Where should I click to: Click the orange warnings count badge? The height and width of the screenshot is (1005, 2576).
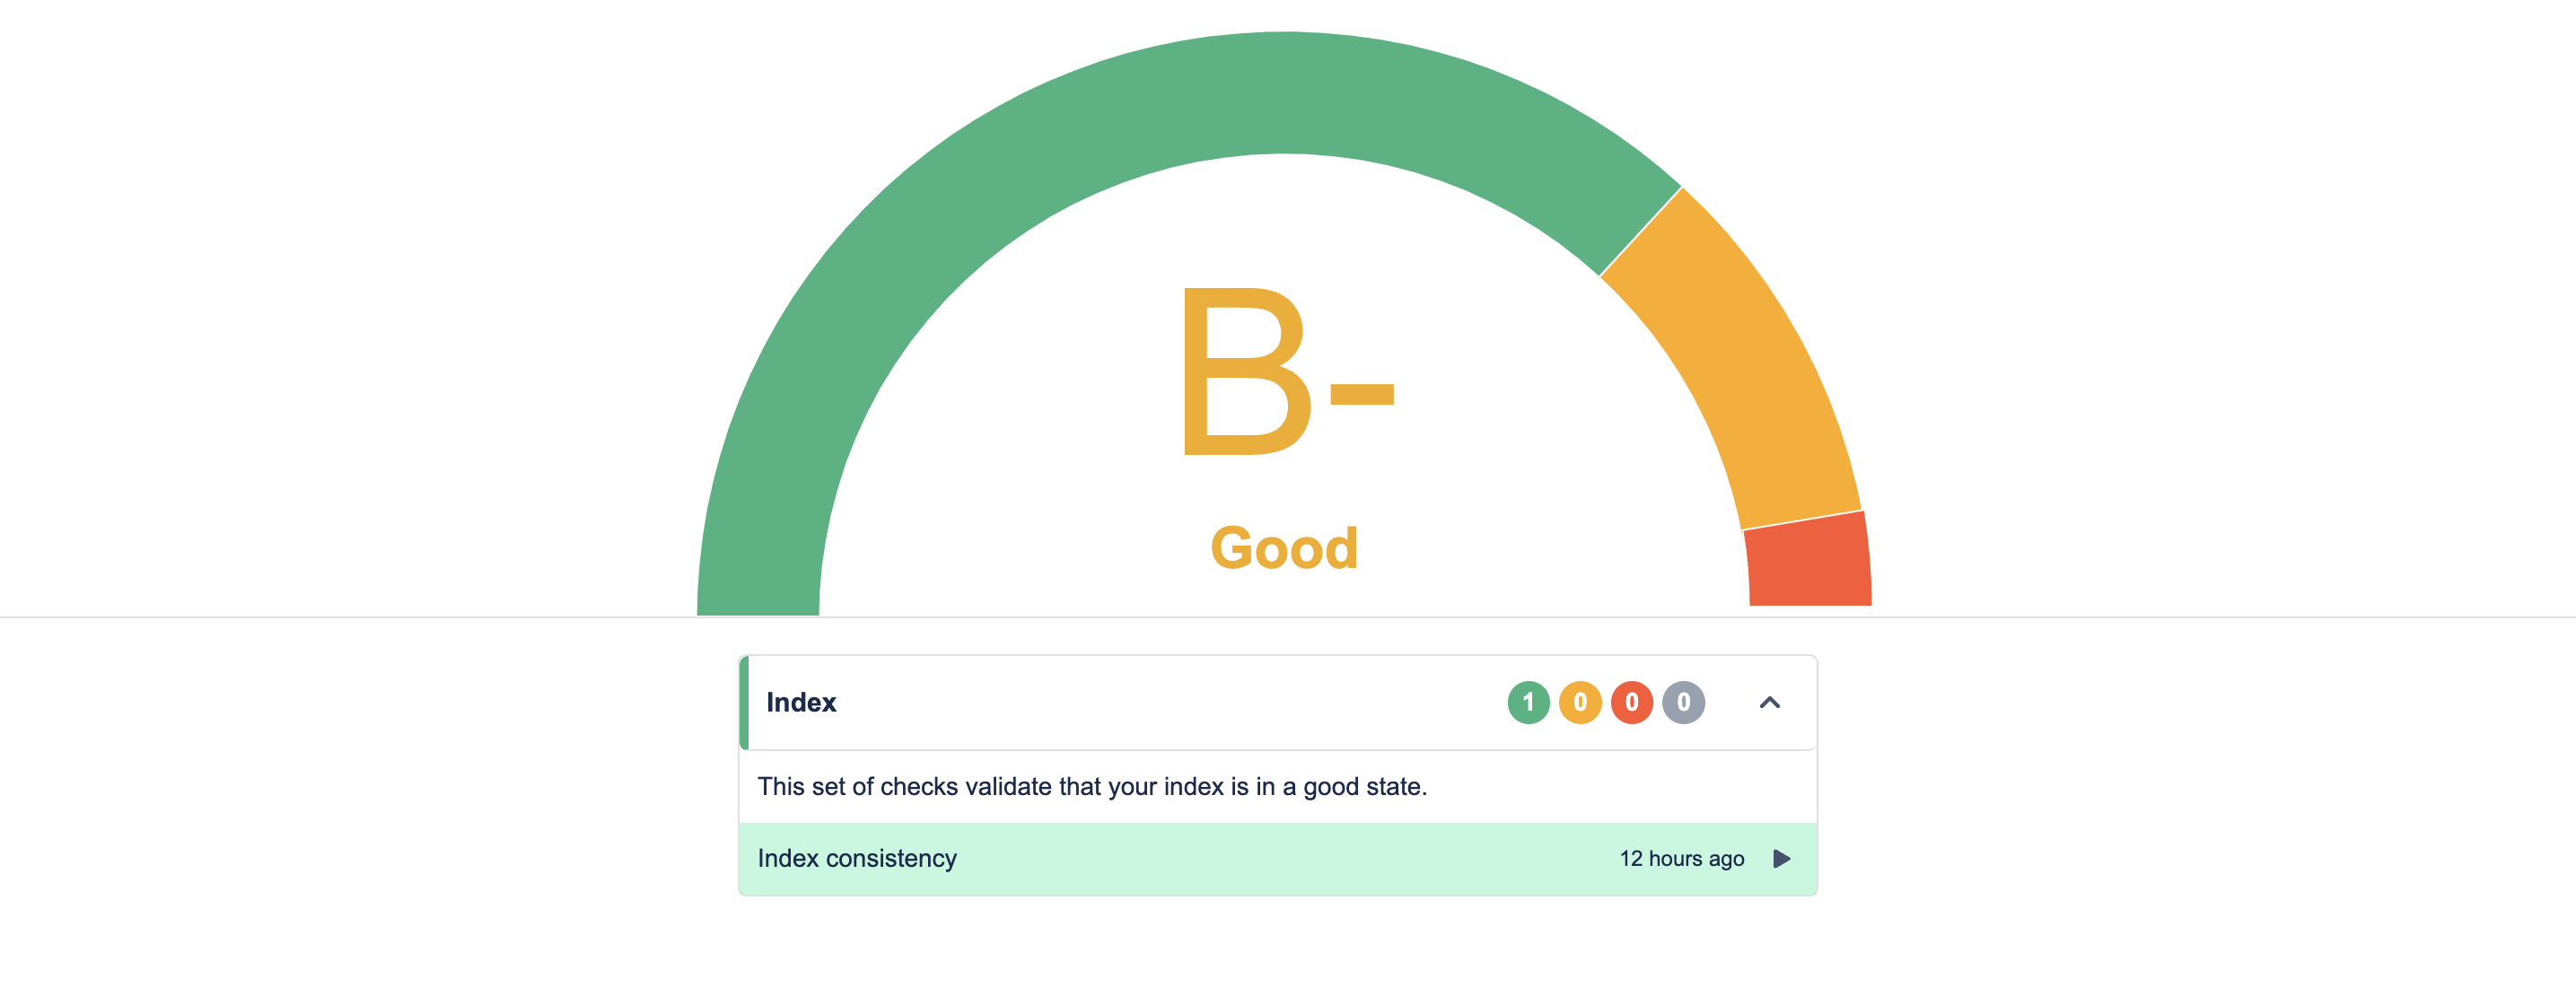(x=1579, y=702)
